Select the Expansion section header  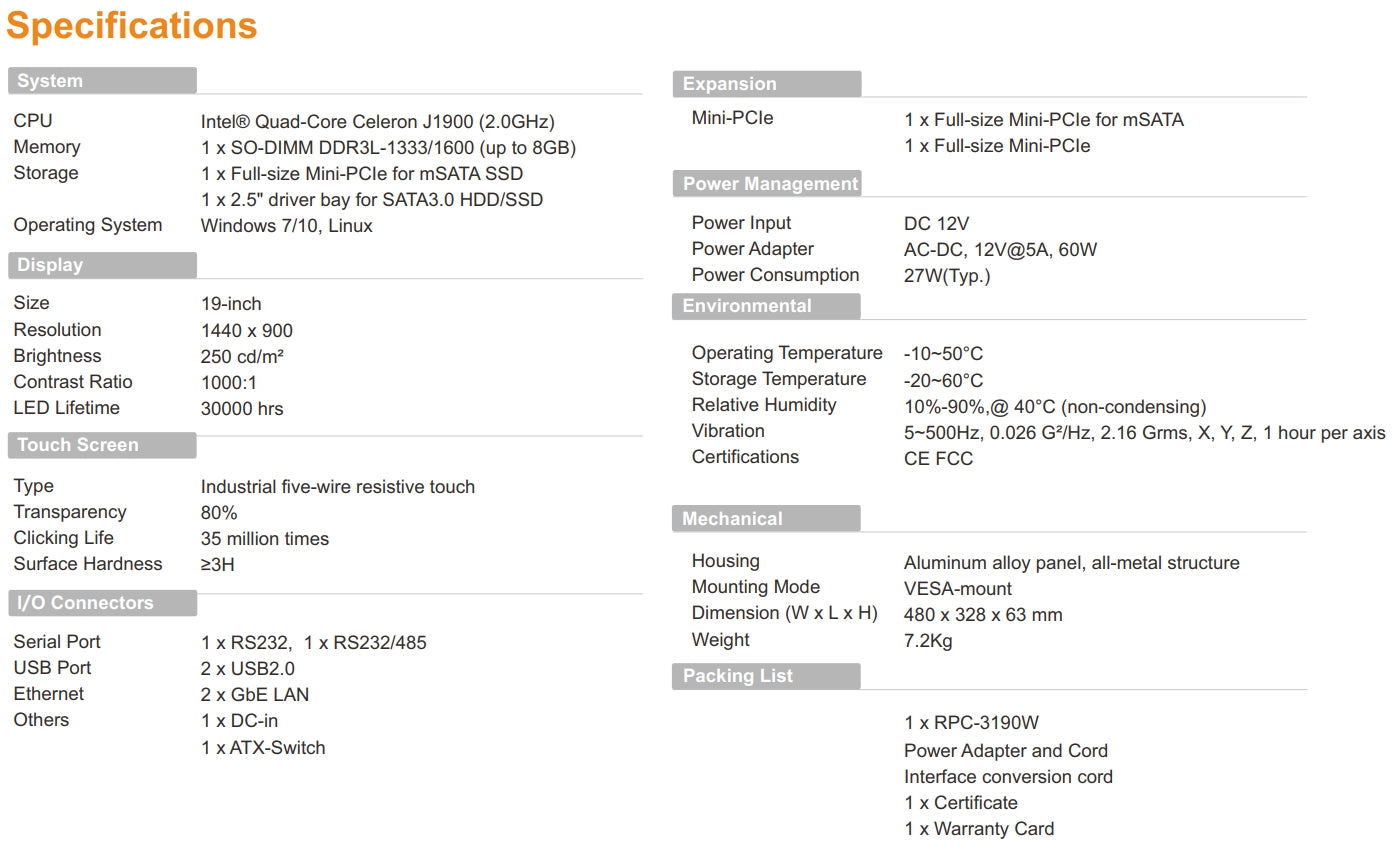[729, 84]
